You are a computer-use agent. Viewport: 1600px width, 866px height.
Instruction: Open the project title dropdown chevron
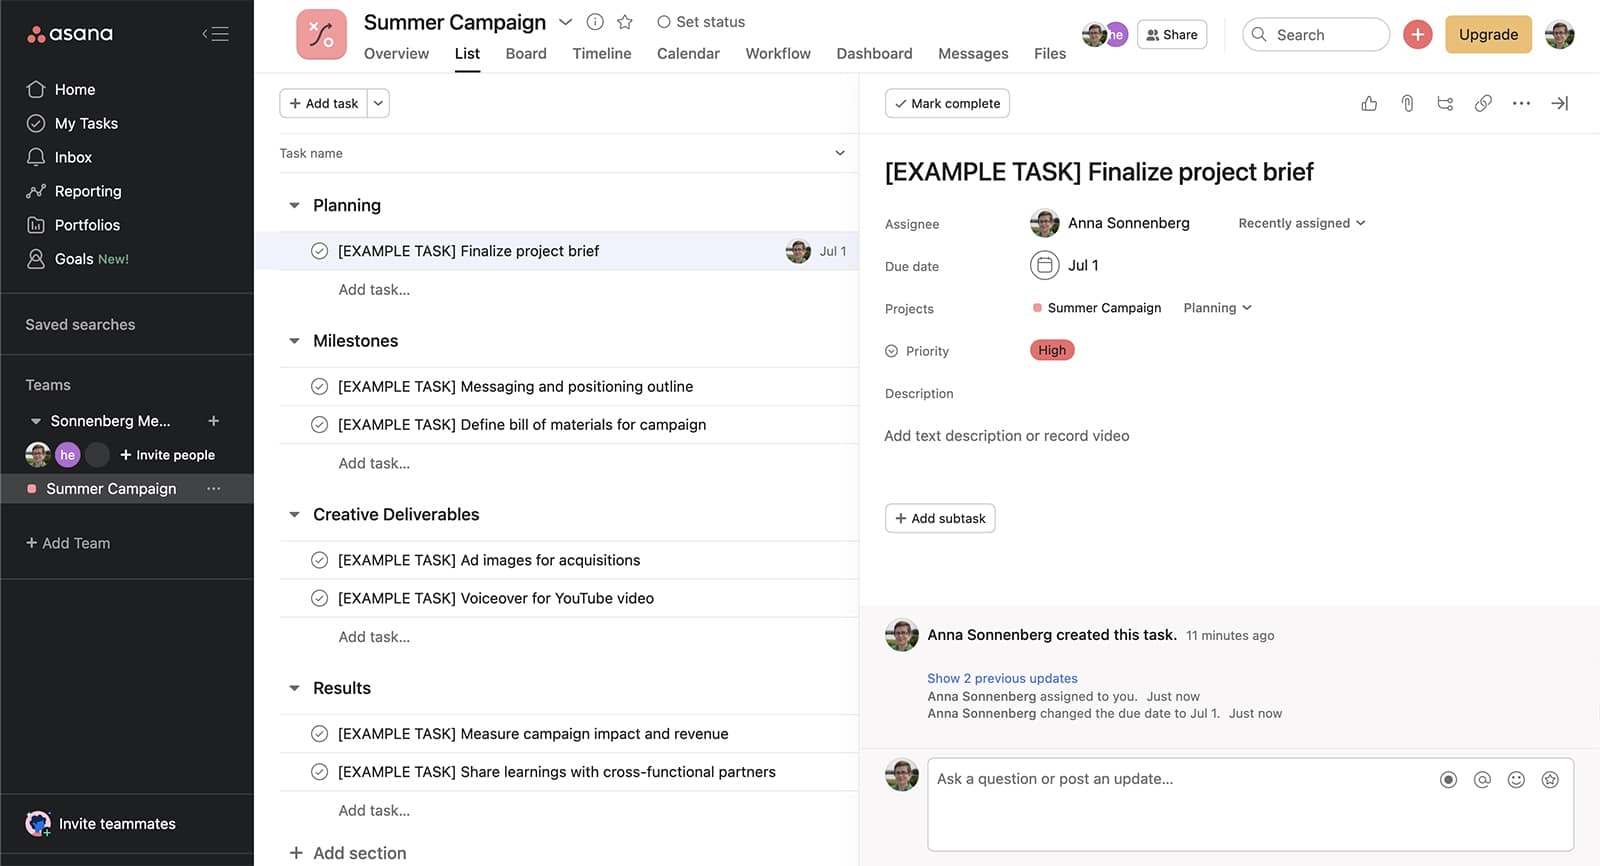click(565, 22)
